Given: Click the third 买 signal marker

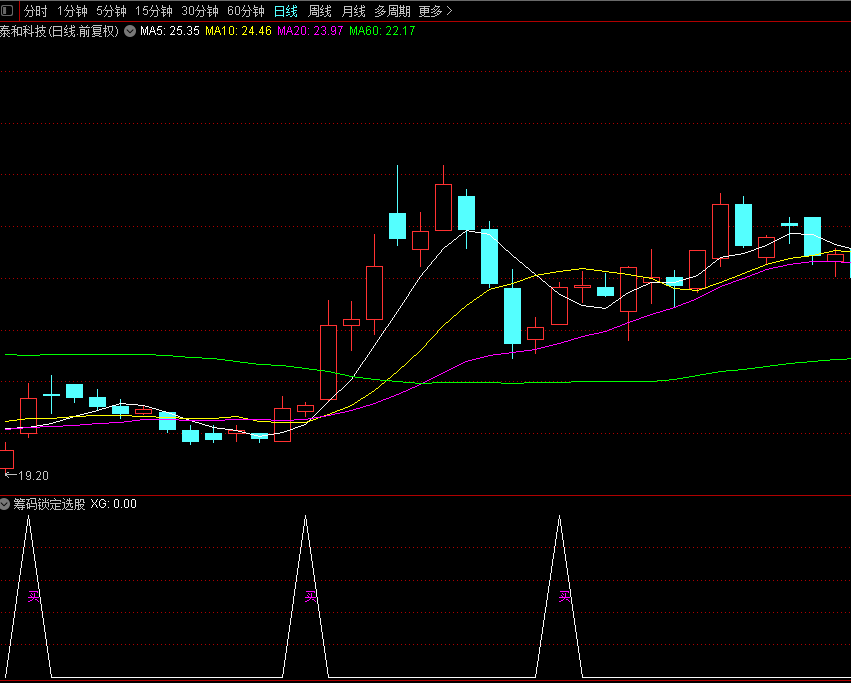Looking at the screenshot, I should tap(564, 597).
